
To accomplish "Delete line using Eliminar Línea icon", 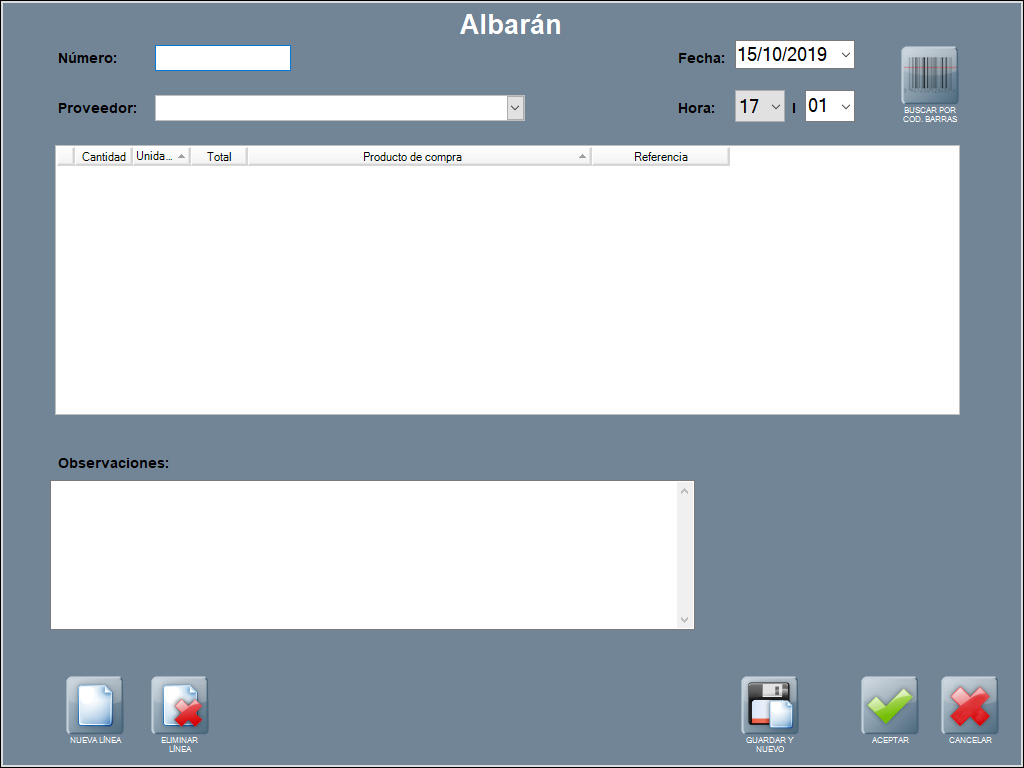I will pos(179,705).
